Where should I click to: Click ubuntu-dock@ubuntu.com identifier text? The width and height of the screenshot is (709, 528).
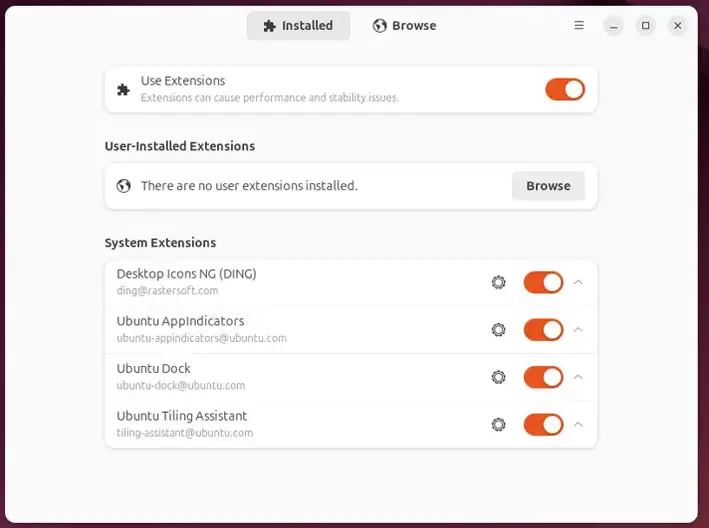coord(181,386)
